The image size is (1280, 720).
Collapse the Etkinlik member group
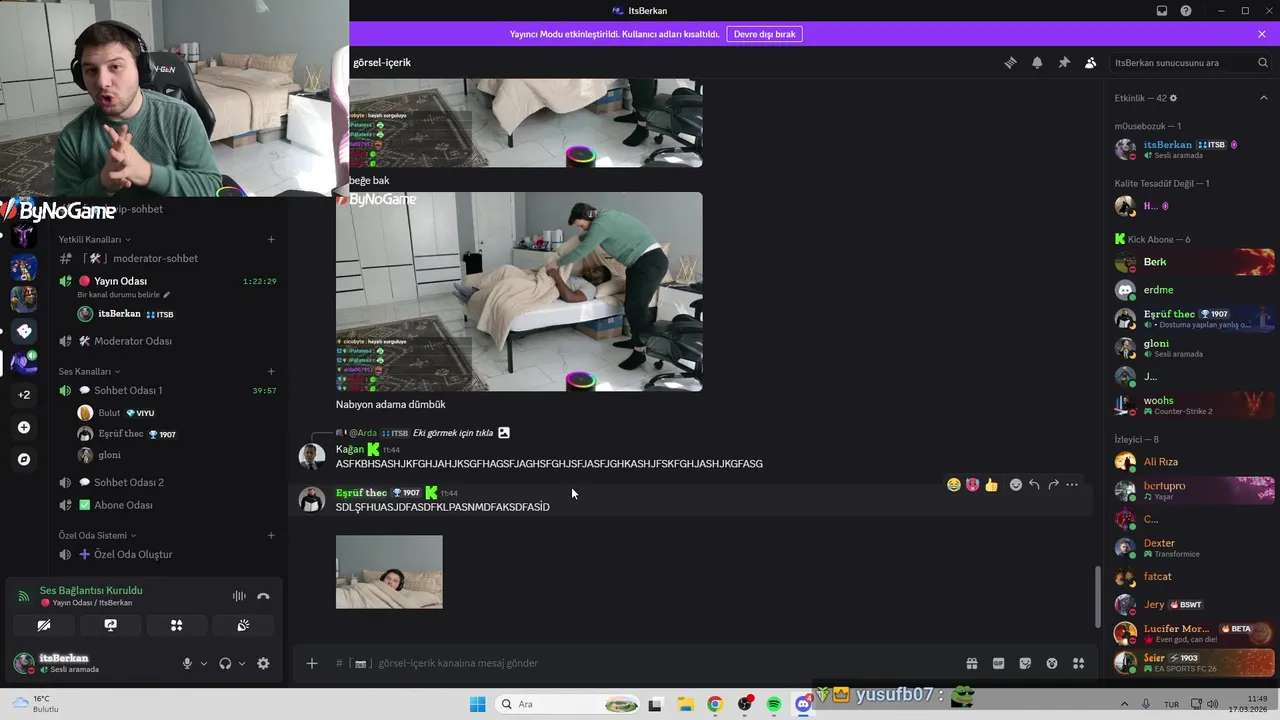(1264, 98)
